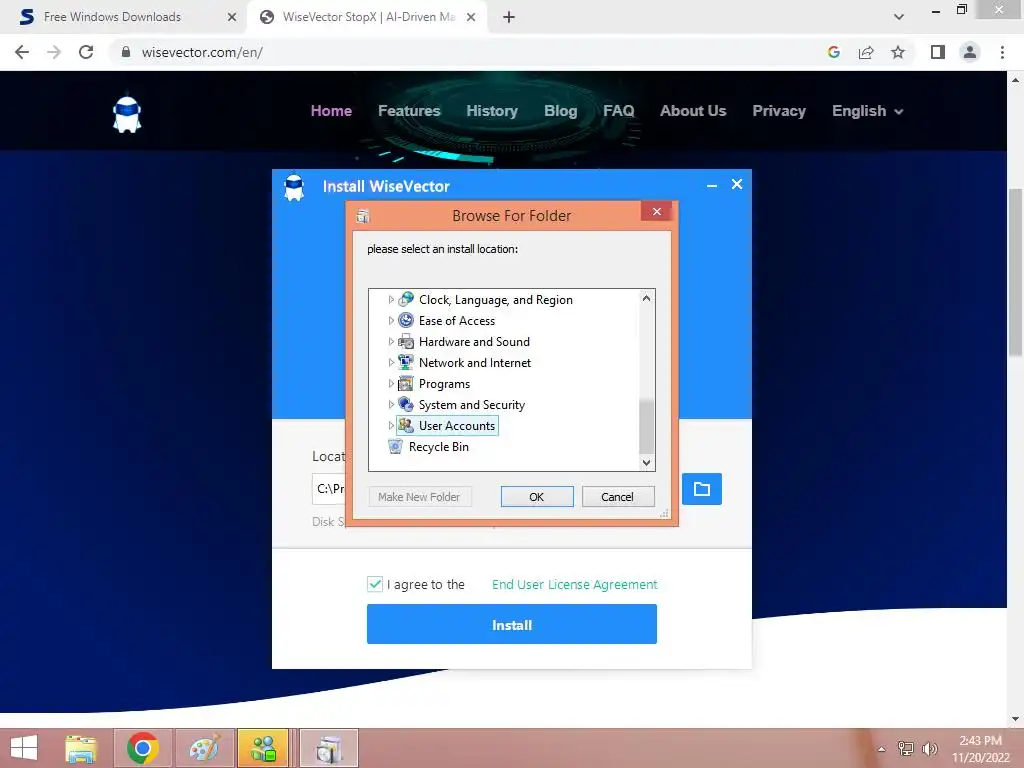Click the Google icon in address bar

833,52
